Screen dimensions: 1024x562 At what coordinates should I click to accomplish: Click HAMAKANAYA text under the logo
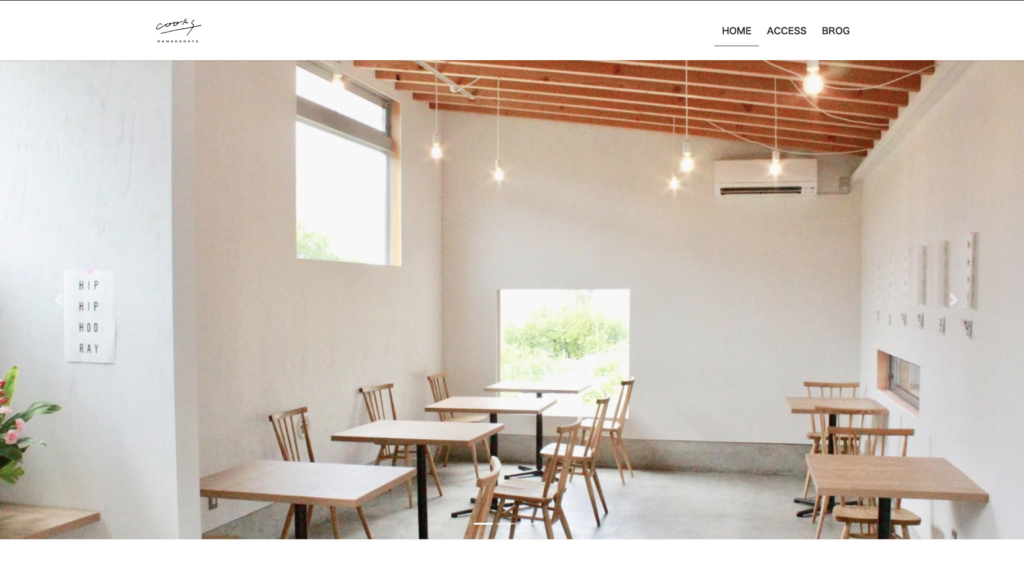click(x=178, y=41)
